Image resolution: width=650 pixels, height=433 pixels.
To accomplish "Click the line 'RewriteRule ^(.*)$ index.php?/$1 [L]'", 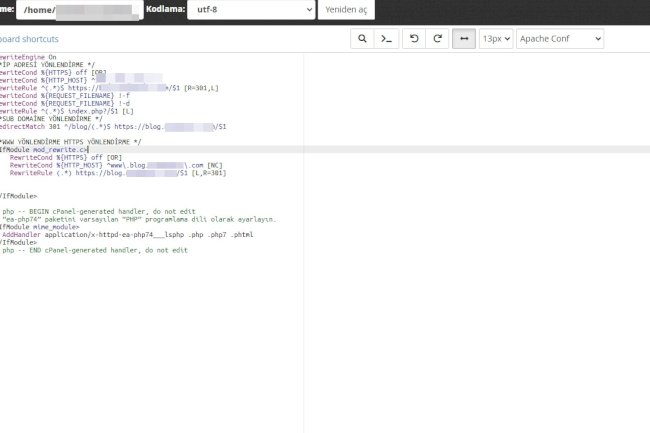I will pyautogui.click(x=66, y=111).
